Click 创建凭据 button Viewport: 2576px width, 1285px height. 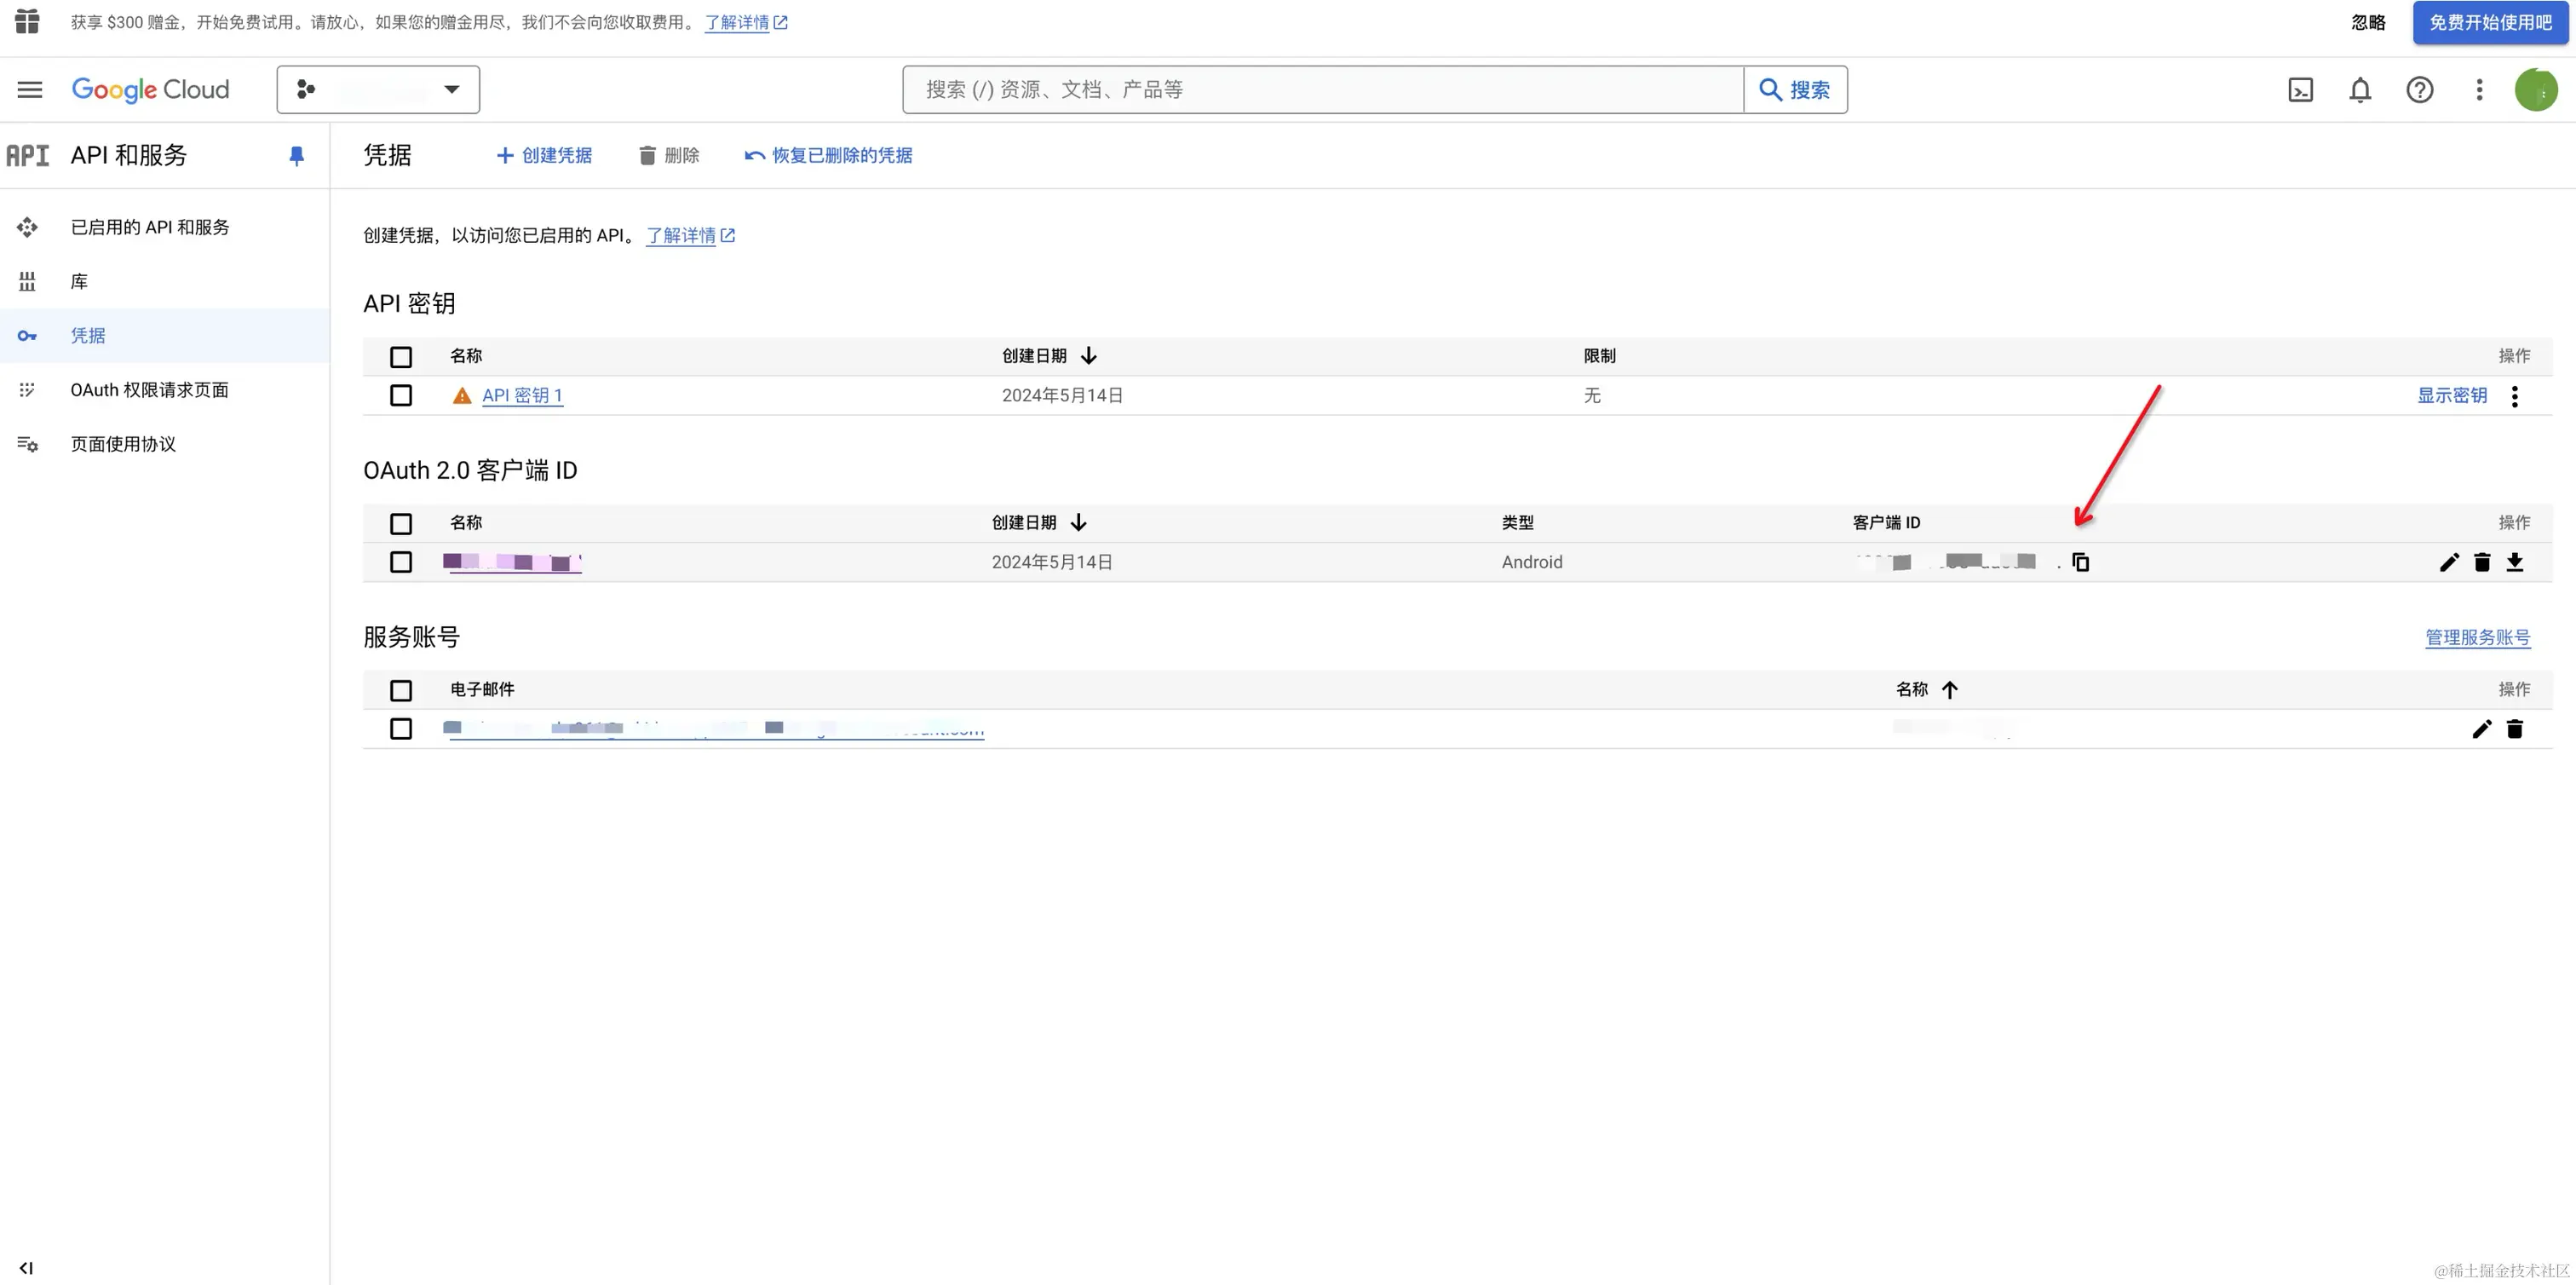[x=544, y=155]
